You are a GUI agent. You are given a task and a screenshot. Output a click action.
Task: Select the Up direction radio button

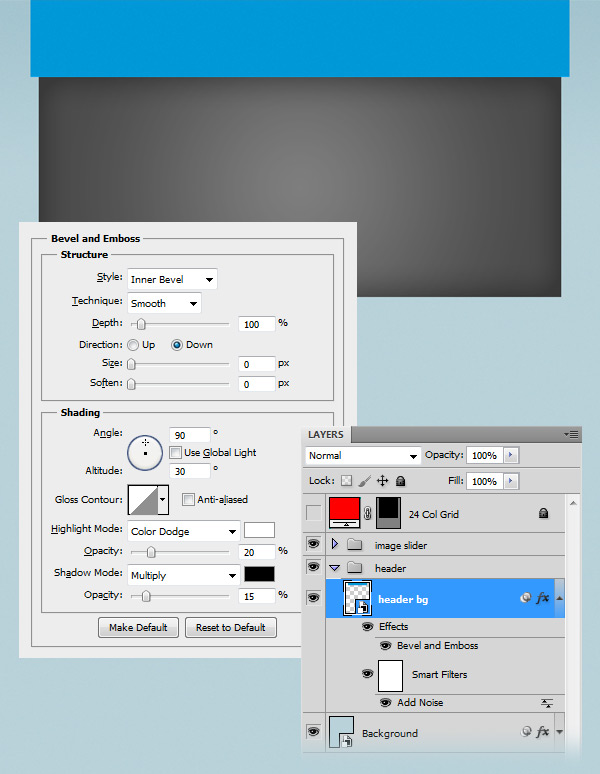(x=133, y=345)
